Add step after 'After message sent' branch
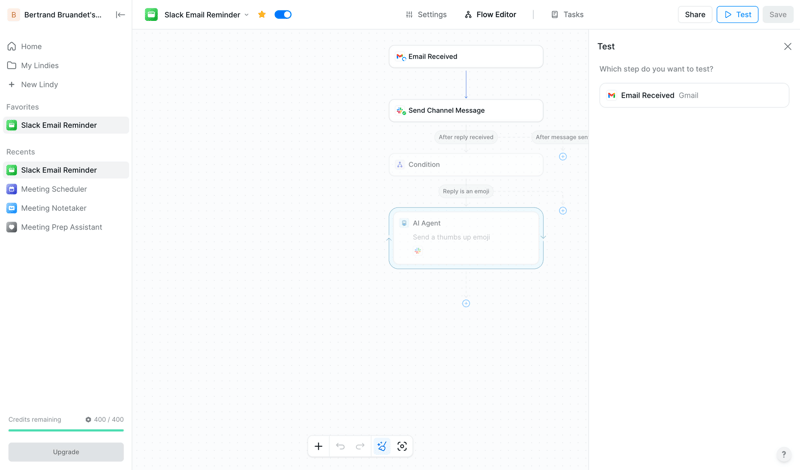 563,157
